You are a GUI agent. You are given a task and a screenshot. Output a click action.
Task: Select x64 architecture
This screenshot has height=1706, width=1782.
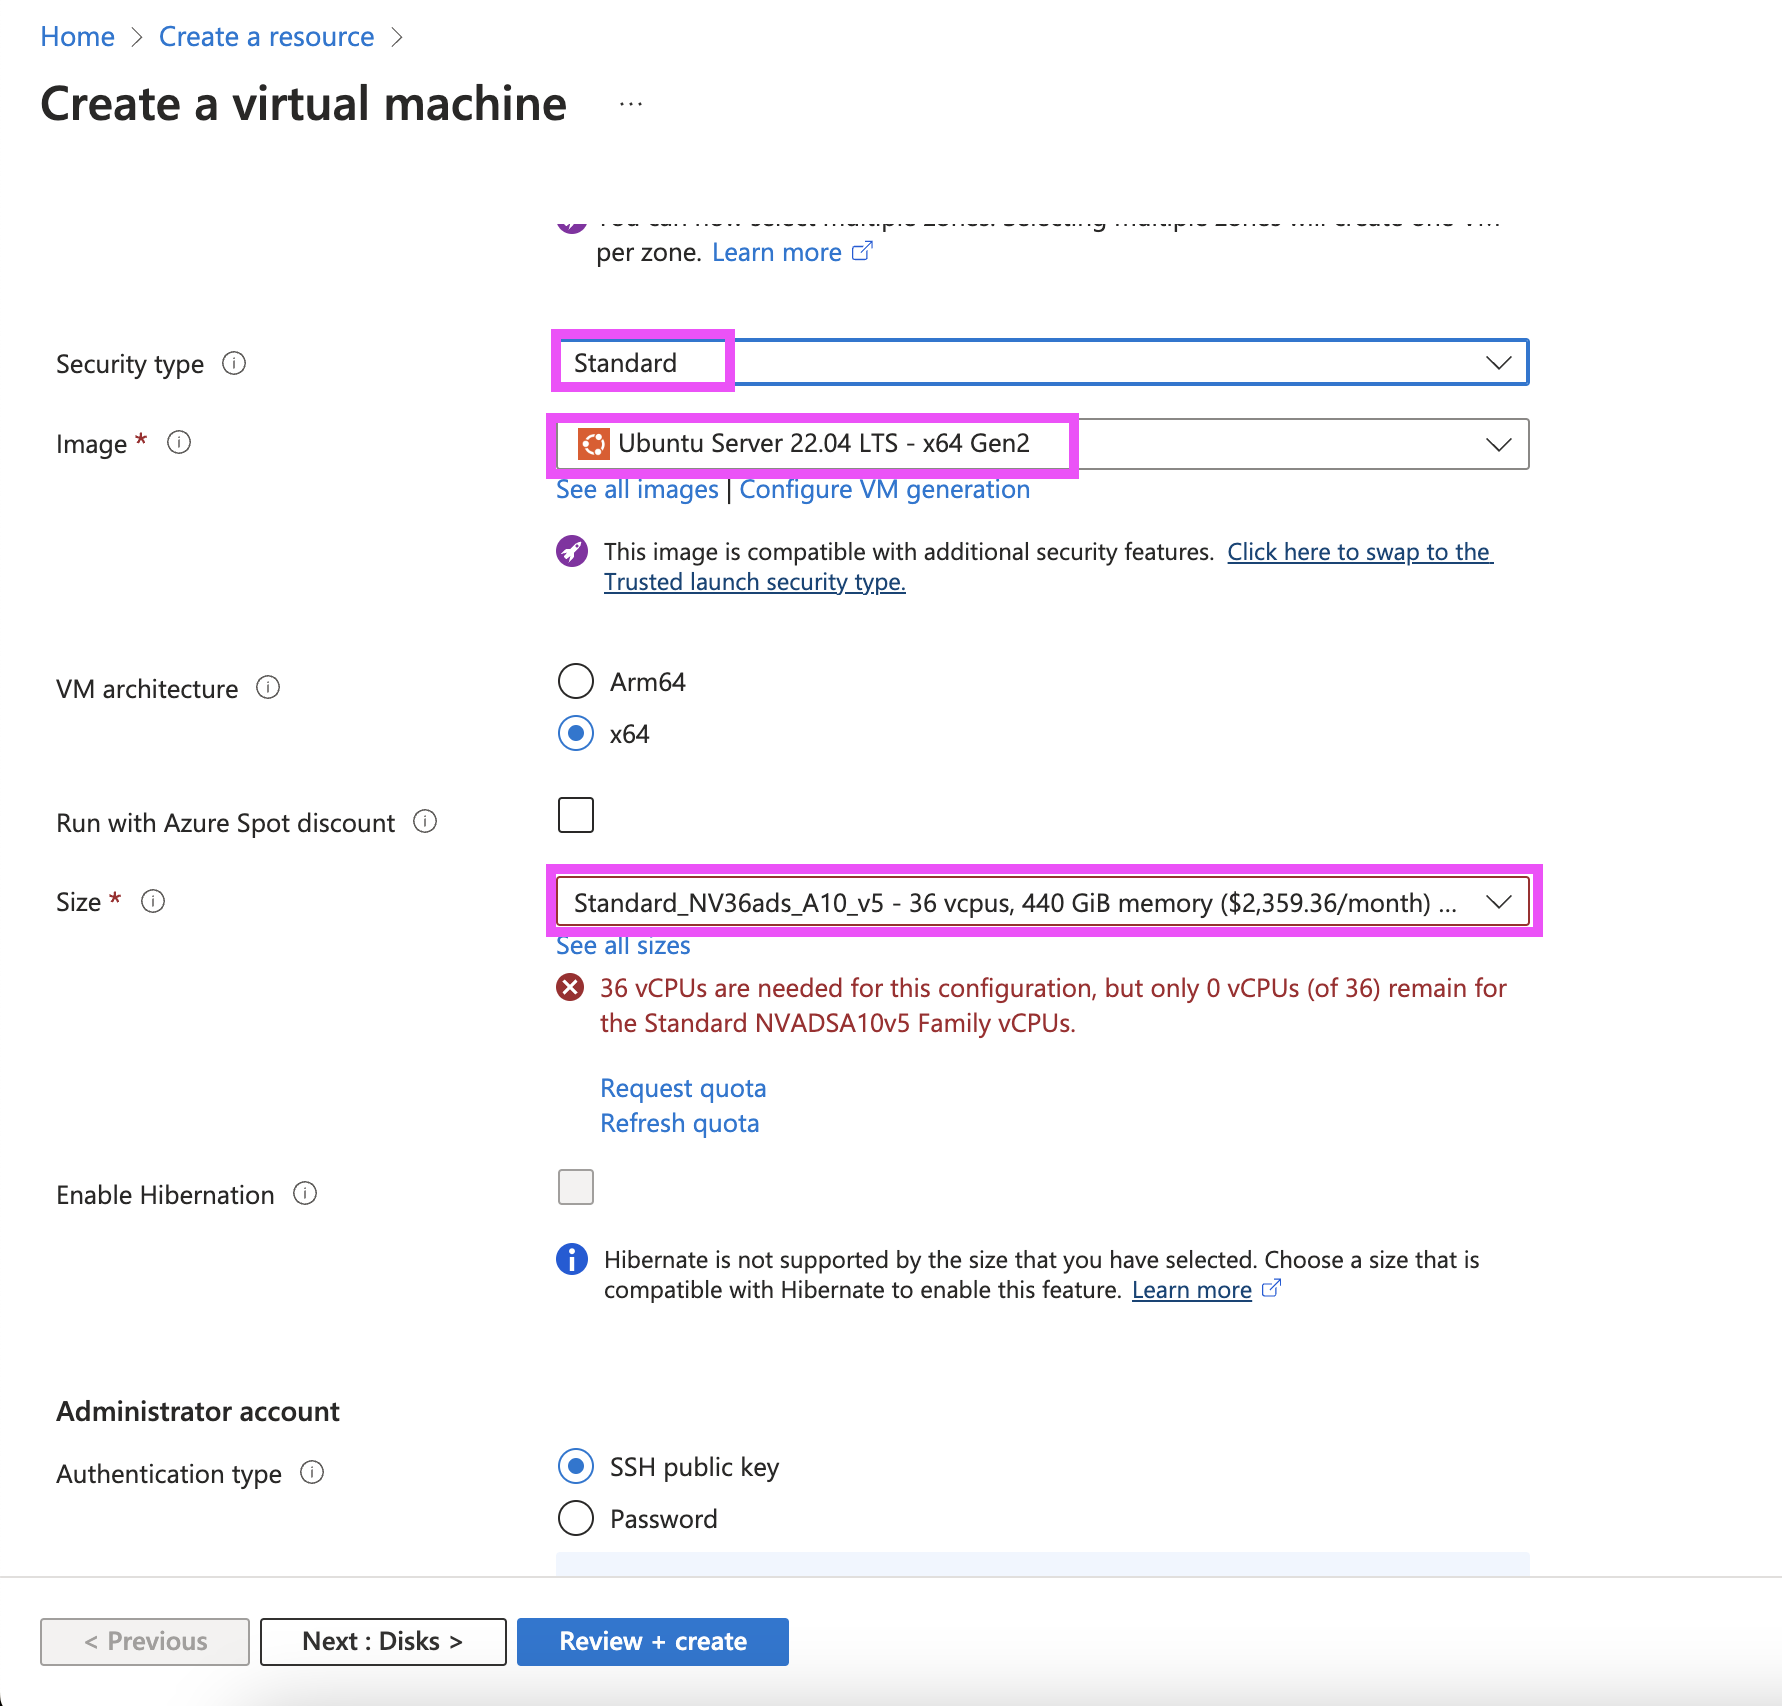click(576, 733)
